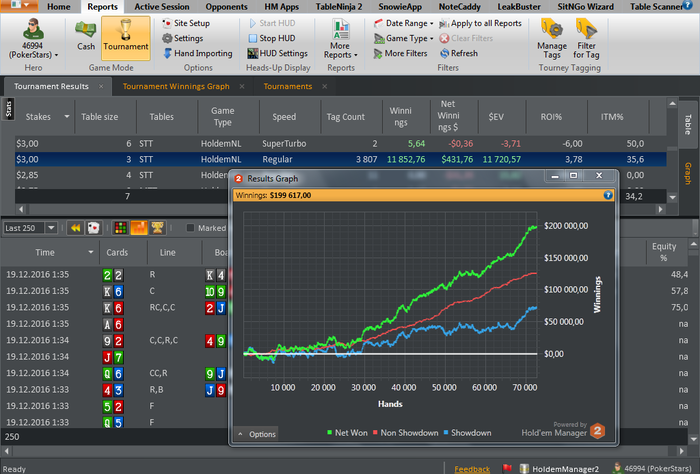This screenshot has width=700, height=474.
Task: Toggle the Marked checkbox
Action: click(190, 228)
